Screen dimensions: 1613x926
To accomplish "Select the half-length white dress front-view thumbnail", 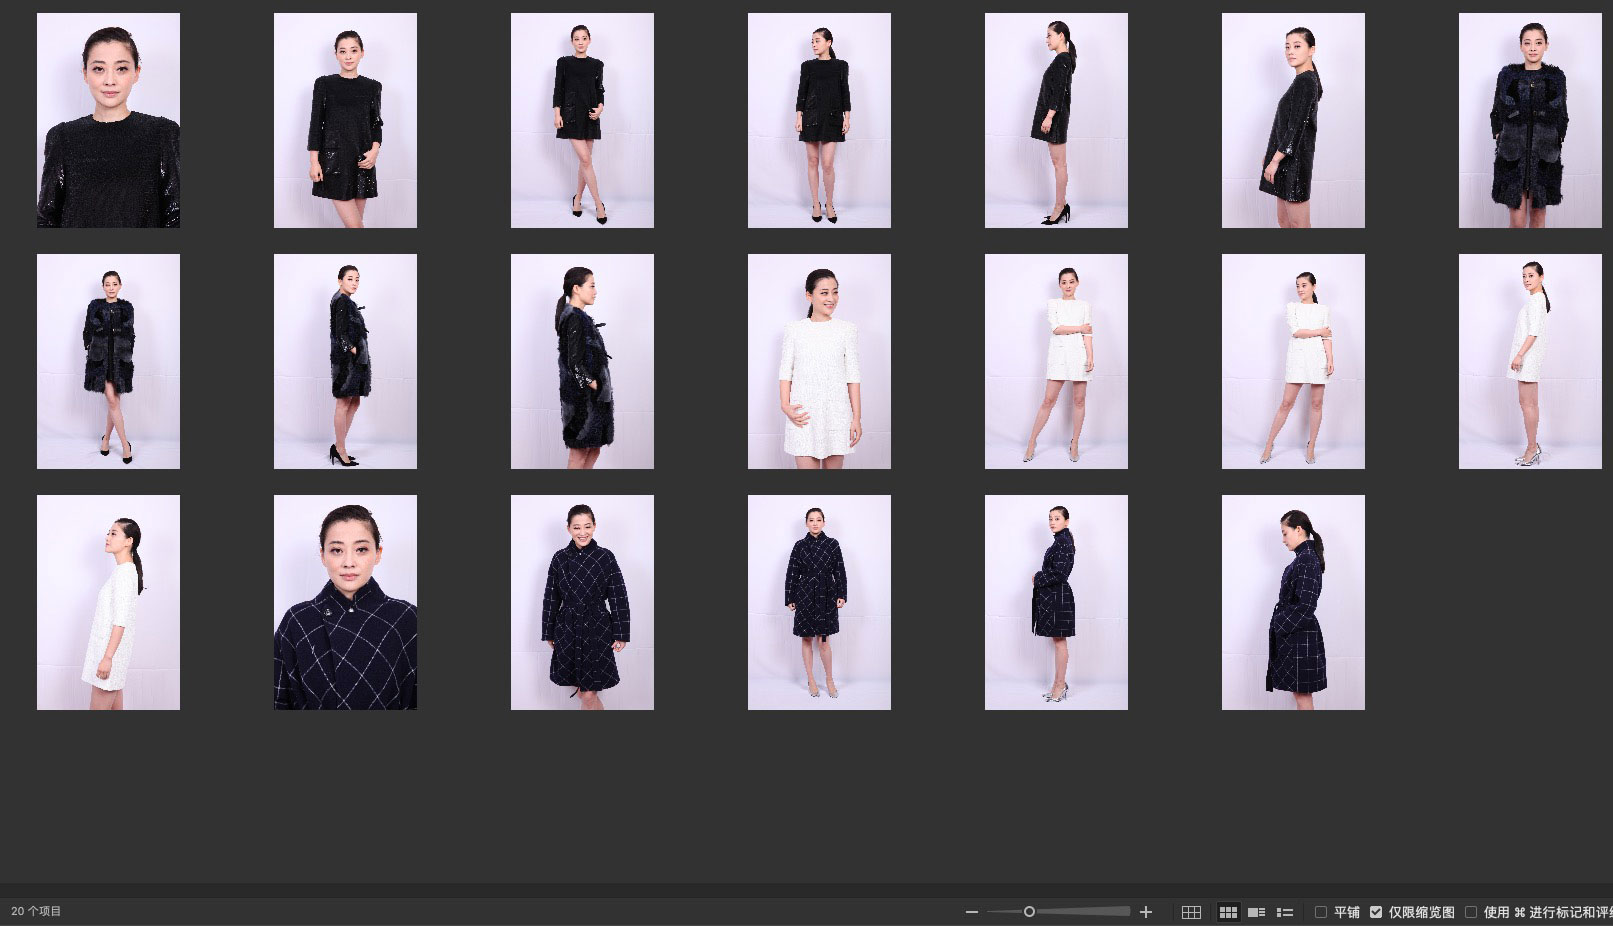I will coord(819,361).
